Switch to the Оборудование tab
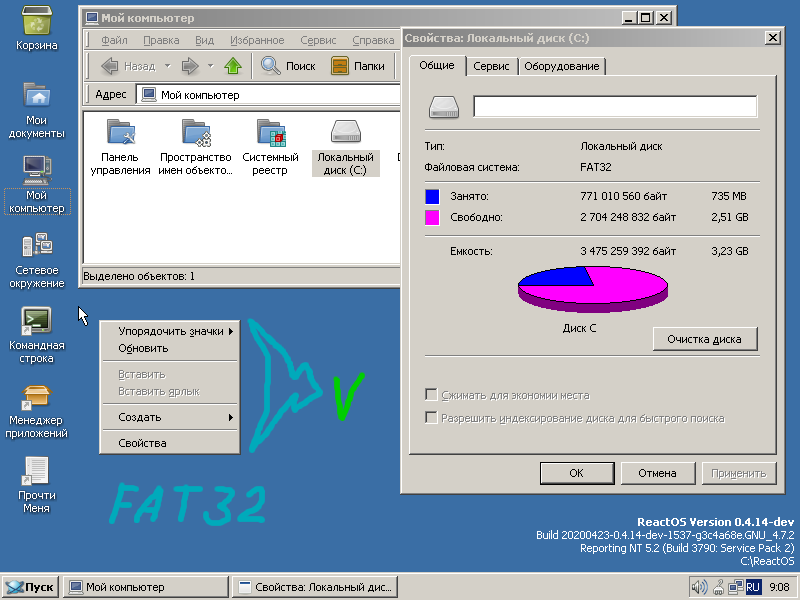Viewport: 800px width, 600px height. point(562,66)
